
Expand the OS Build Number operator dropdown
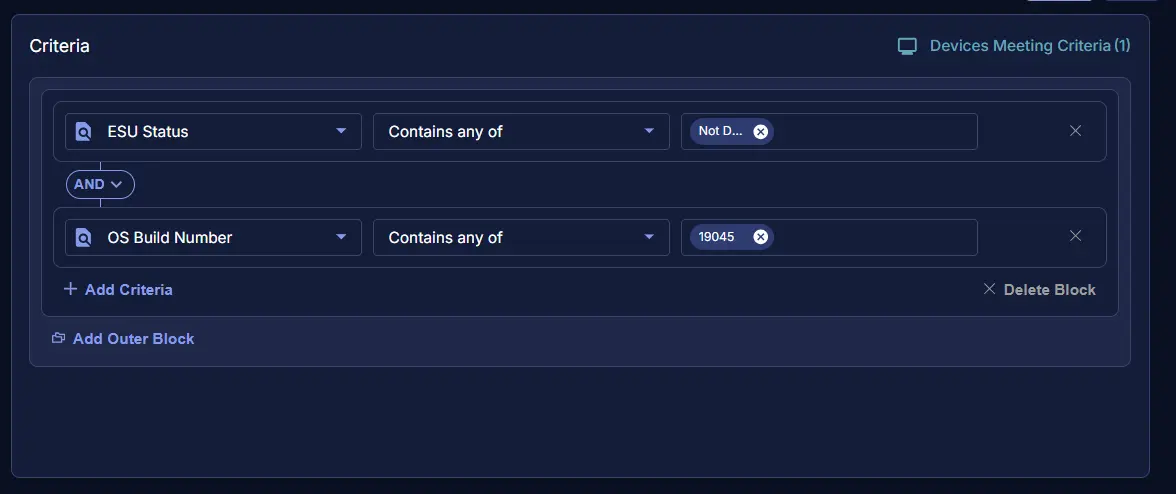coord(649,237)
